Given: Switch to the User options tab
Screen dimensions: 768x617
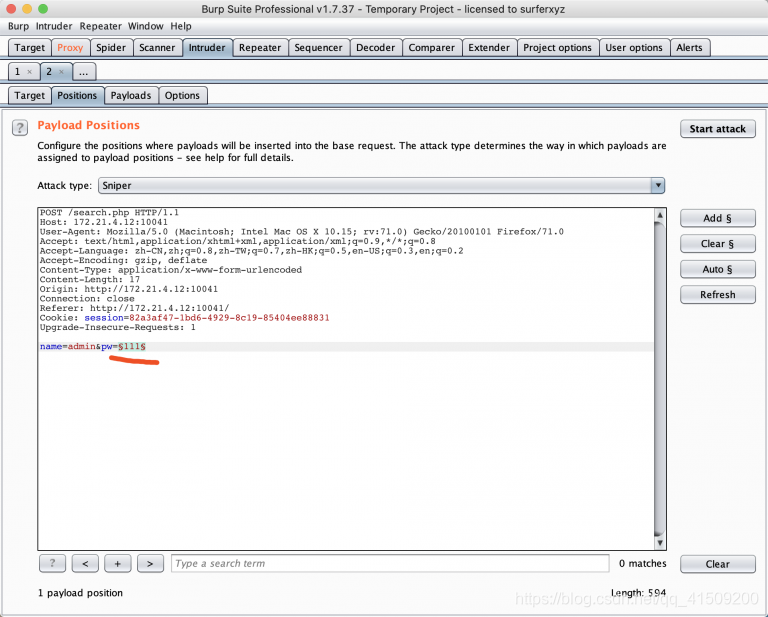Looking at the screenshot, I should pos(634,47).
